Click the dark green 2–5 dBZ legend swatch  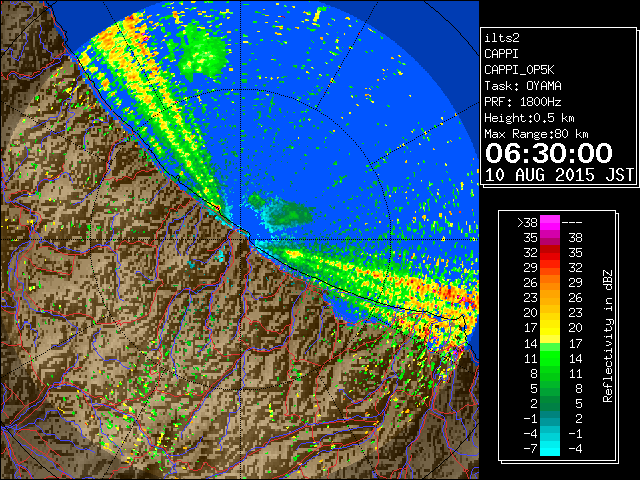click(550, 403)
